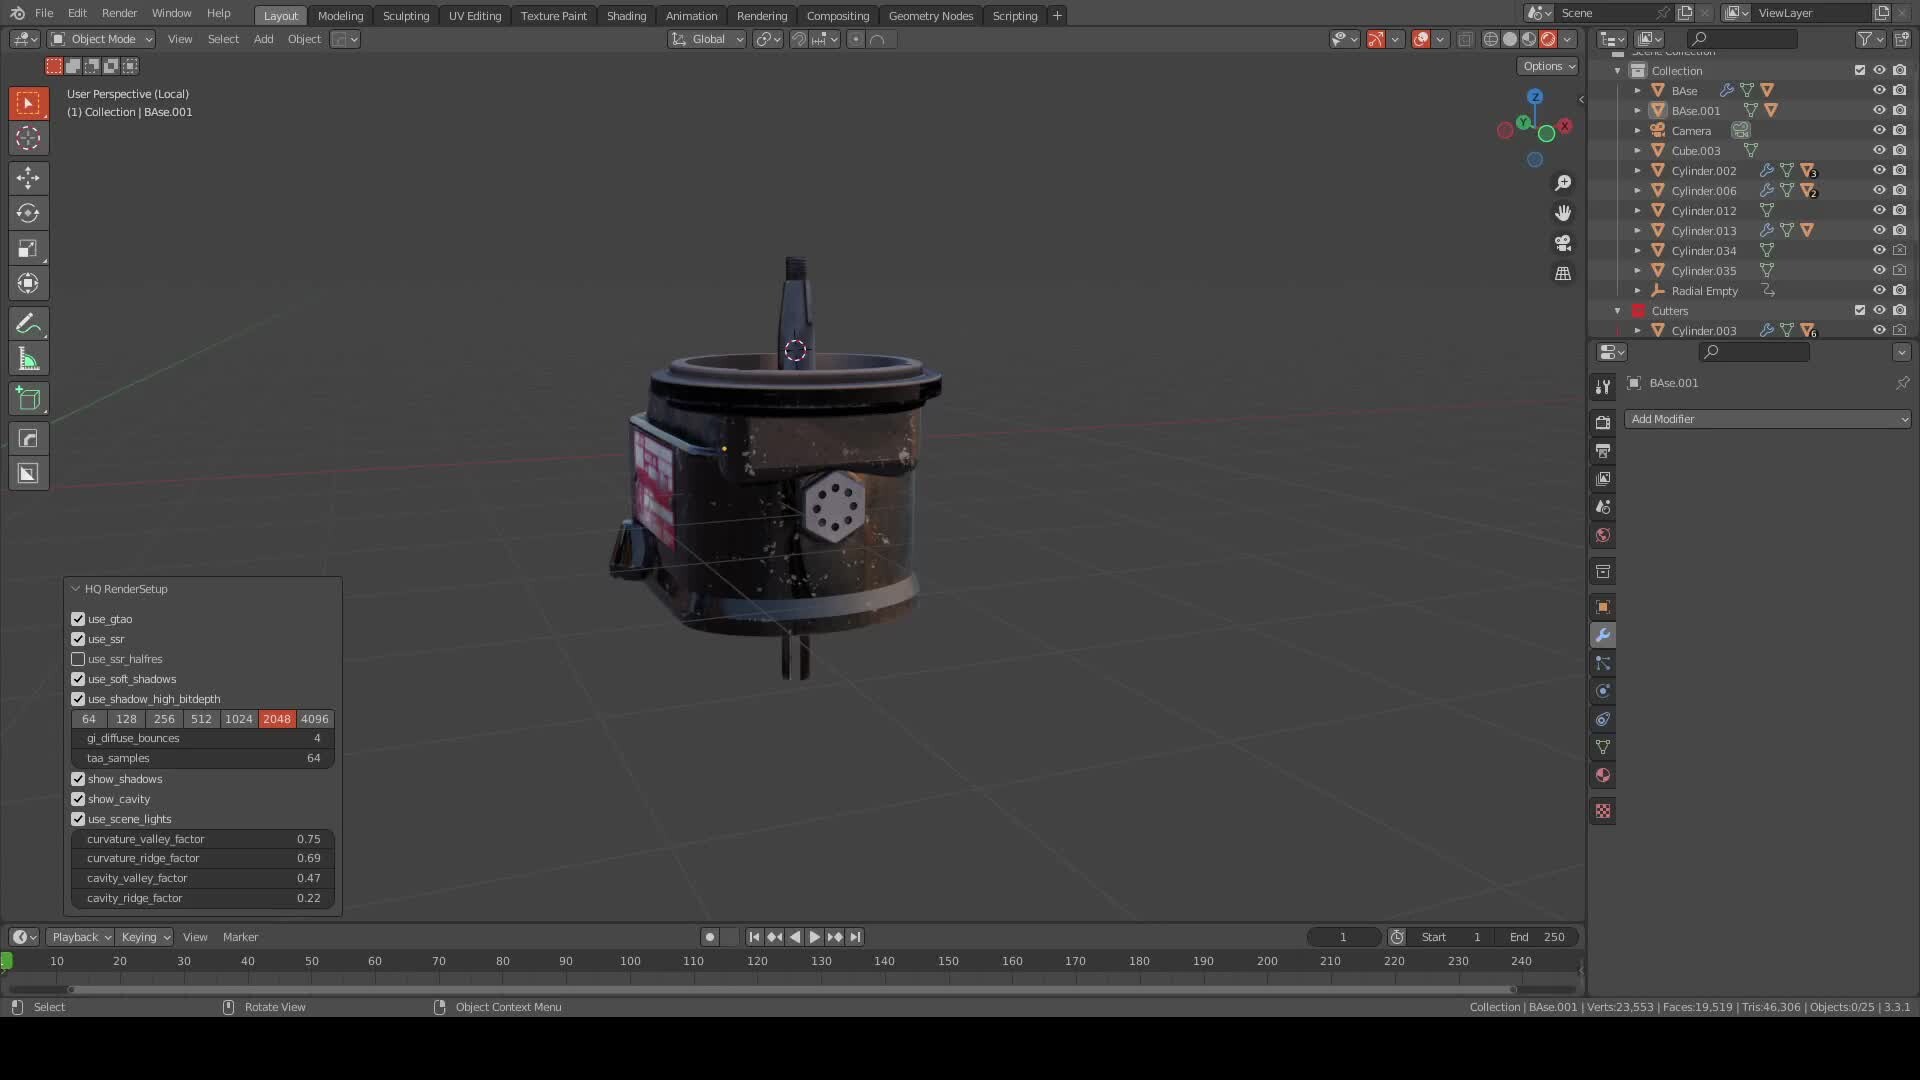Screen dimensions: 1920x1080
Task: Switch to Rendered viewport shading
Action: (1547, 39)
